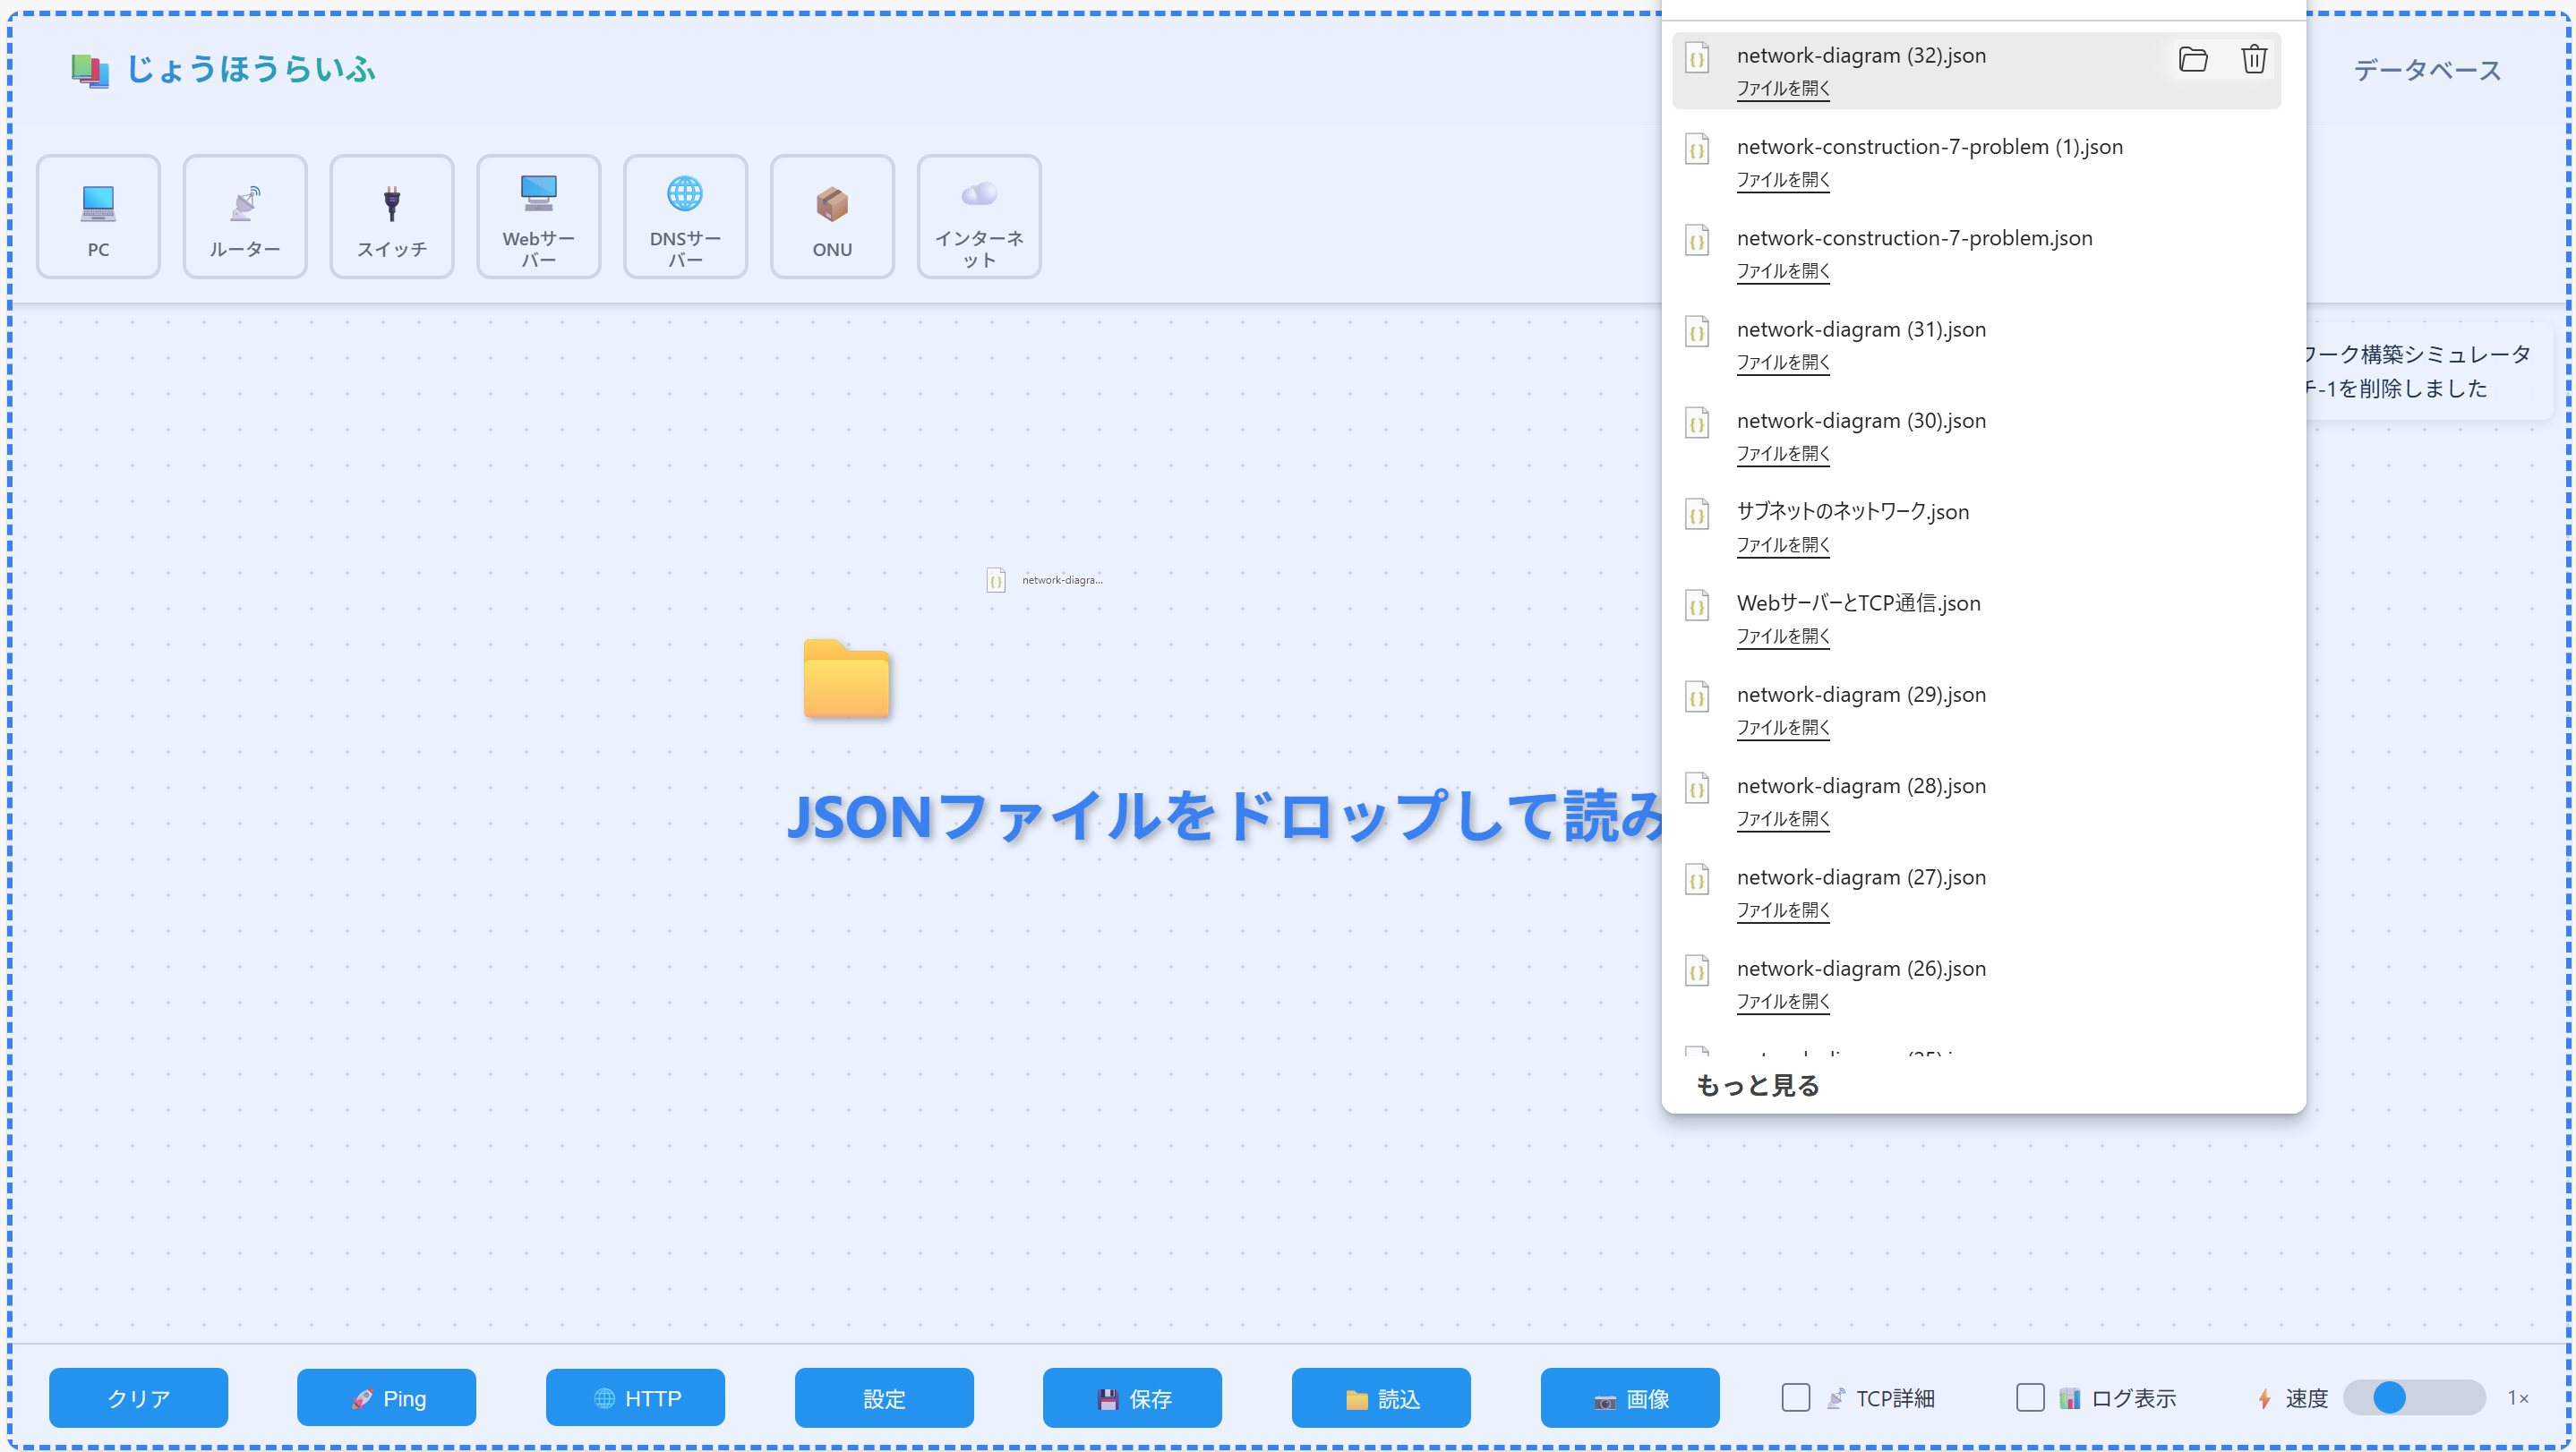Image resolution: width=2576 pixels, height=1452 pixels.
Task: Select the ONU device icon
Action: (x=832, y=216)
